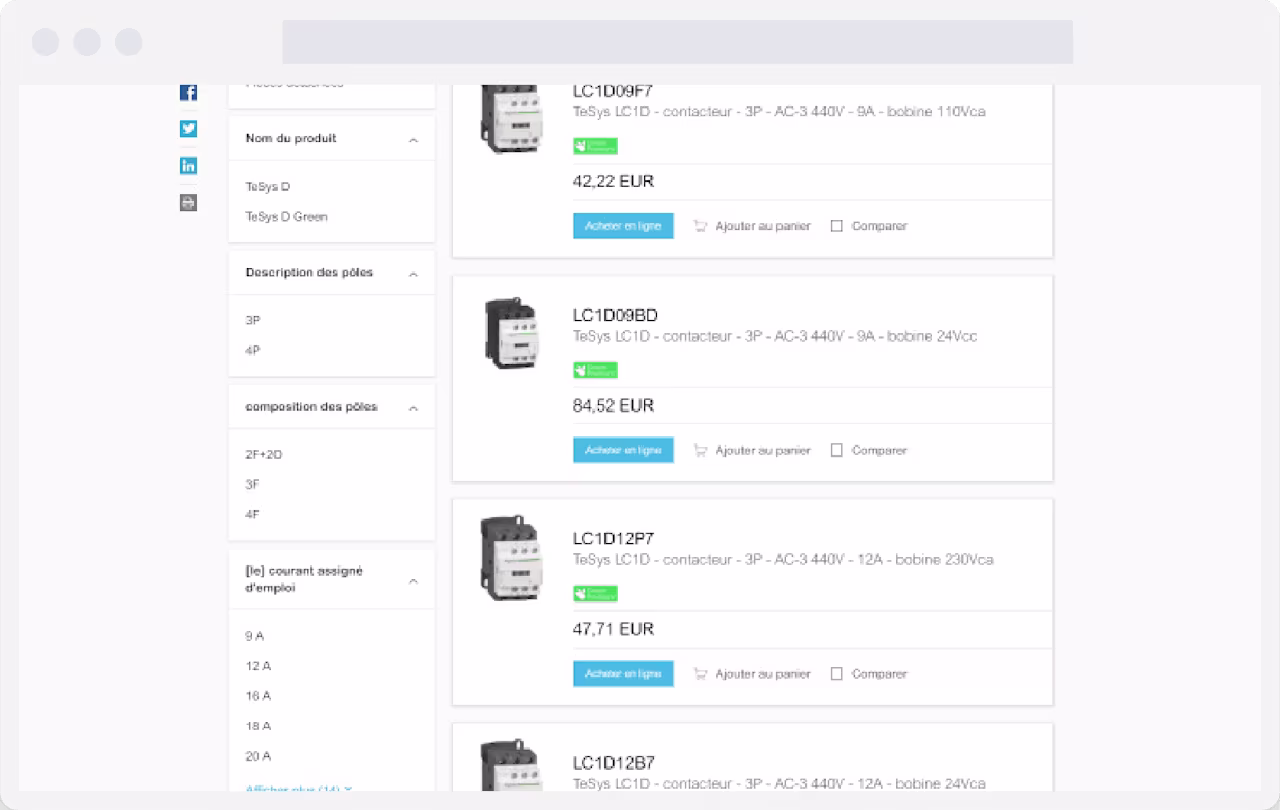Viewport: 1280px width, 810px height.
Task: Click the 42,22 EUR price
Action: tap(613, 182)
